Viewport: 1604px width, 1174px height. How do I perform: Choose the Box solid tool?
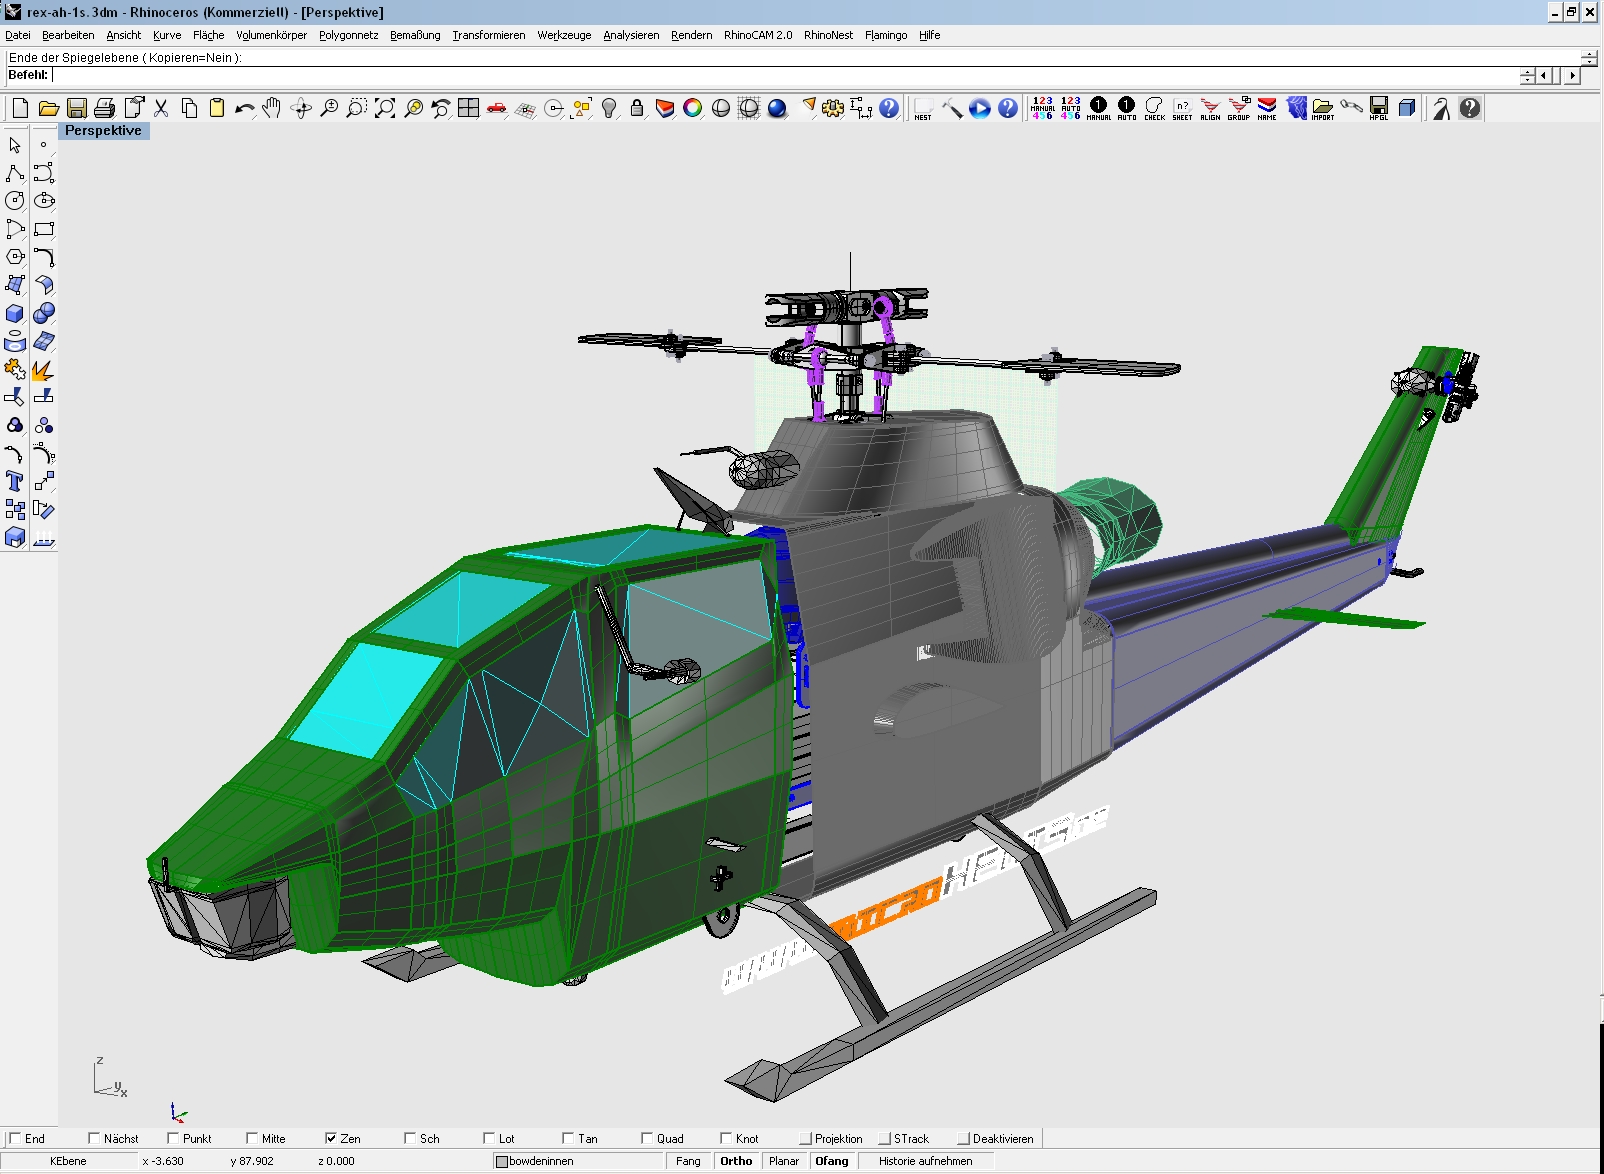pyautogui.click(x=15, y=313)
